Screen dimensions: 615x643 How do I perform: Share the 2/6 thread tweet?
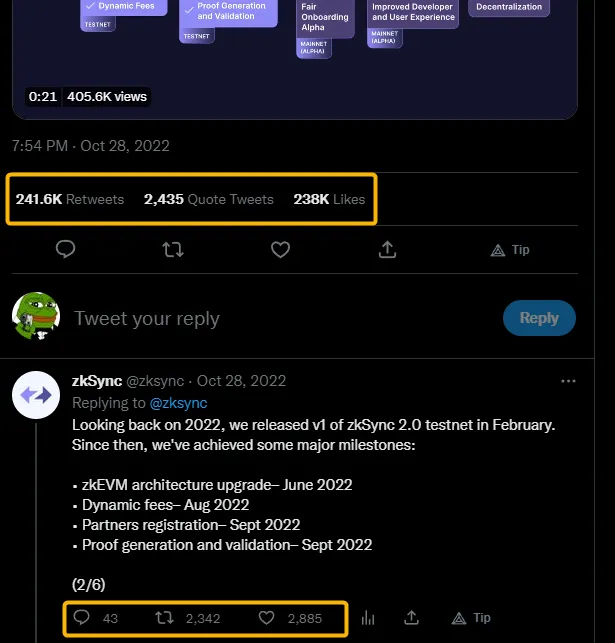tap(411, 618)
